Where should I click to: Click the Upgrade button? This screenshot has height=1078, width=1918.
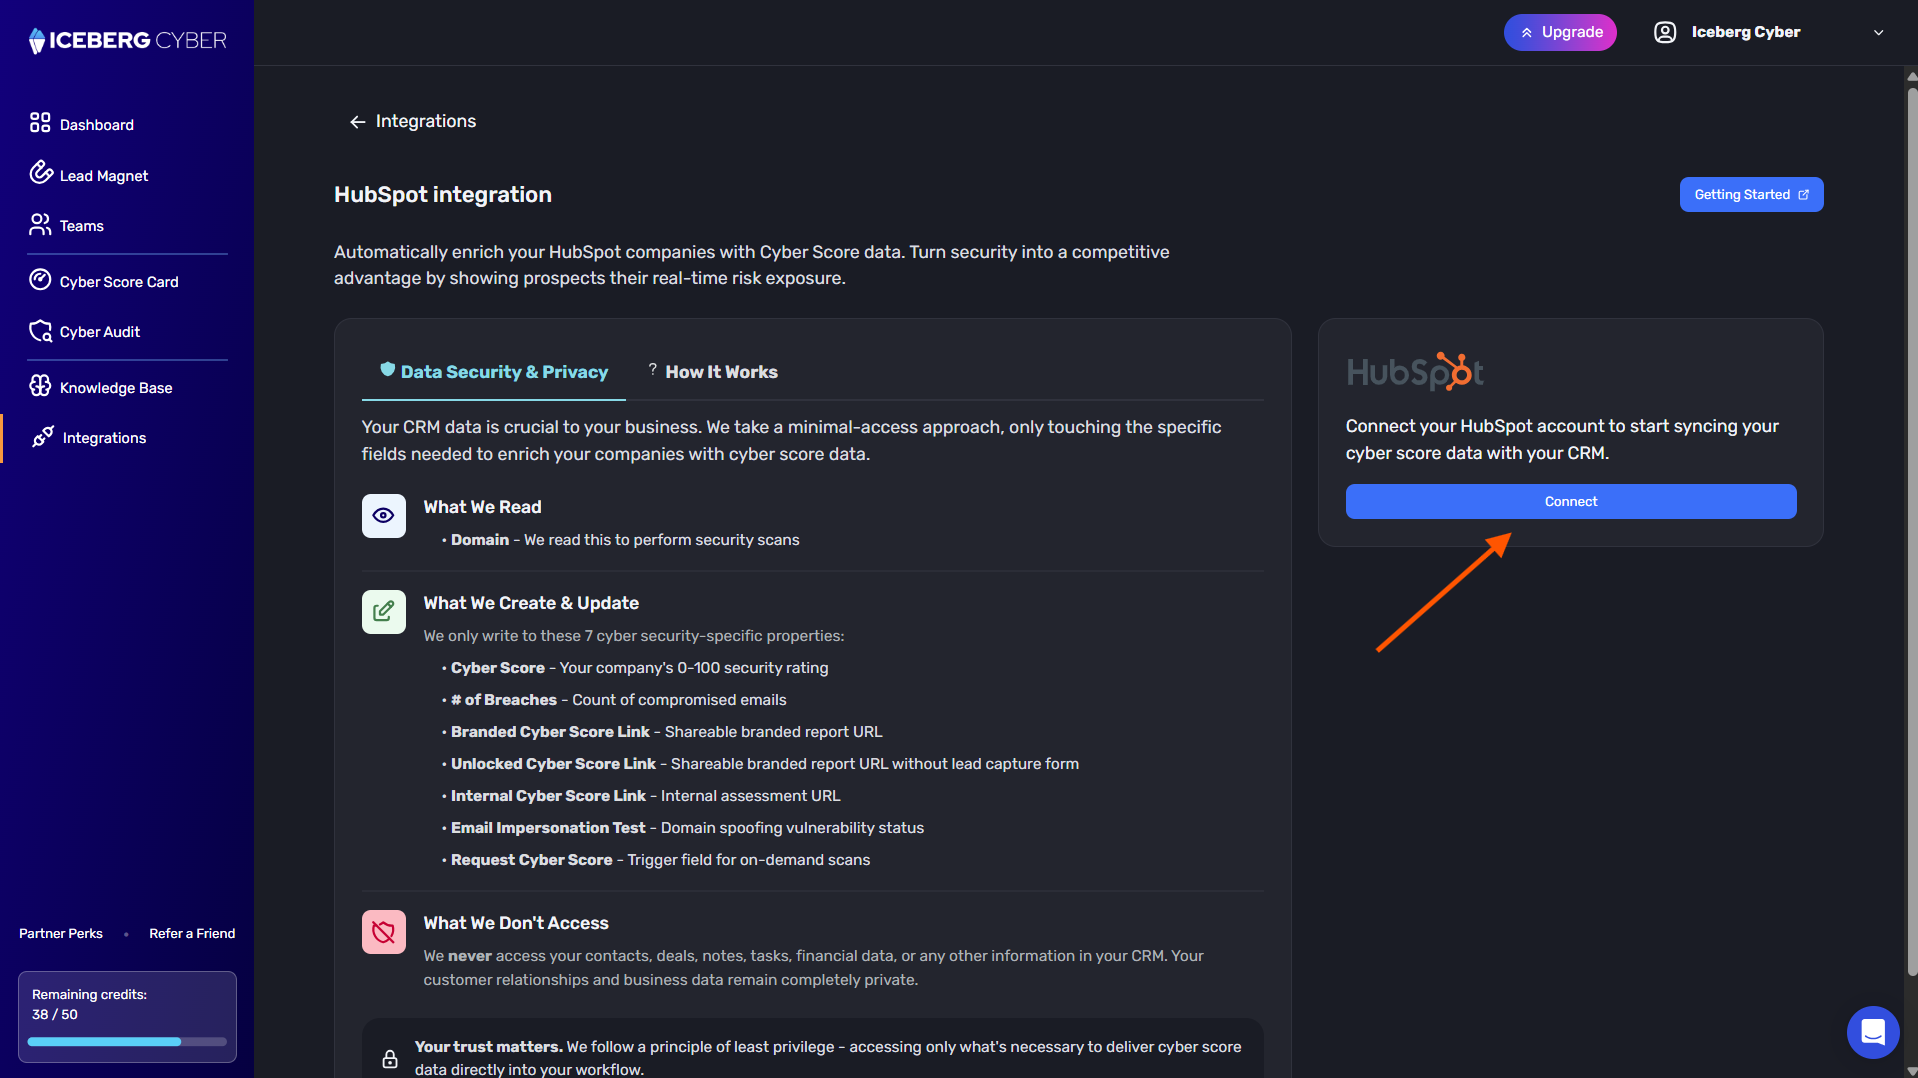[x=1560, y=33]
